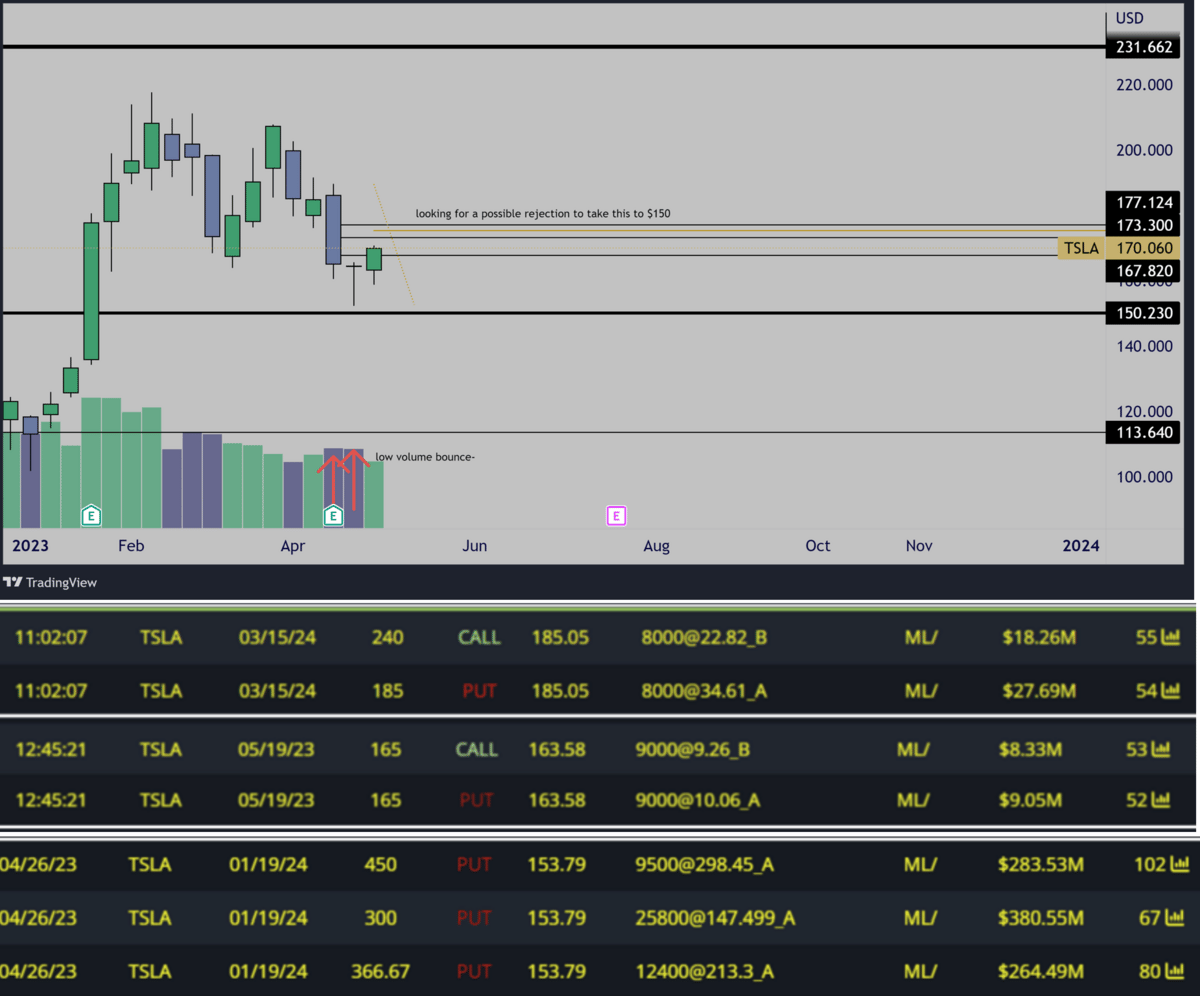
Task: Click 03/15/24 expiry in the 240 strike row
Action: pos(277,637)
